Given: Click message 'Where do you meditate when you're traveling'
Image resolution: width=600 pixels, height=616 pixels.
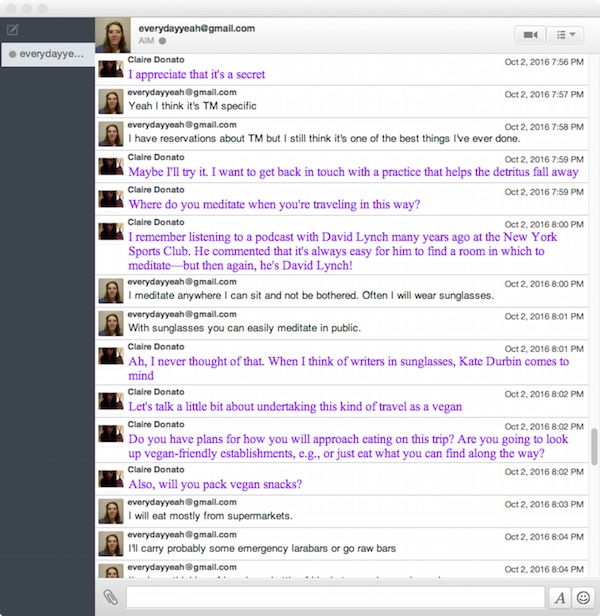Looking at the screenshot, I should (274, 204).
